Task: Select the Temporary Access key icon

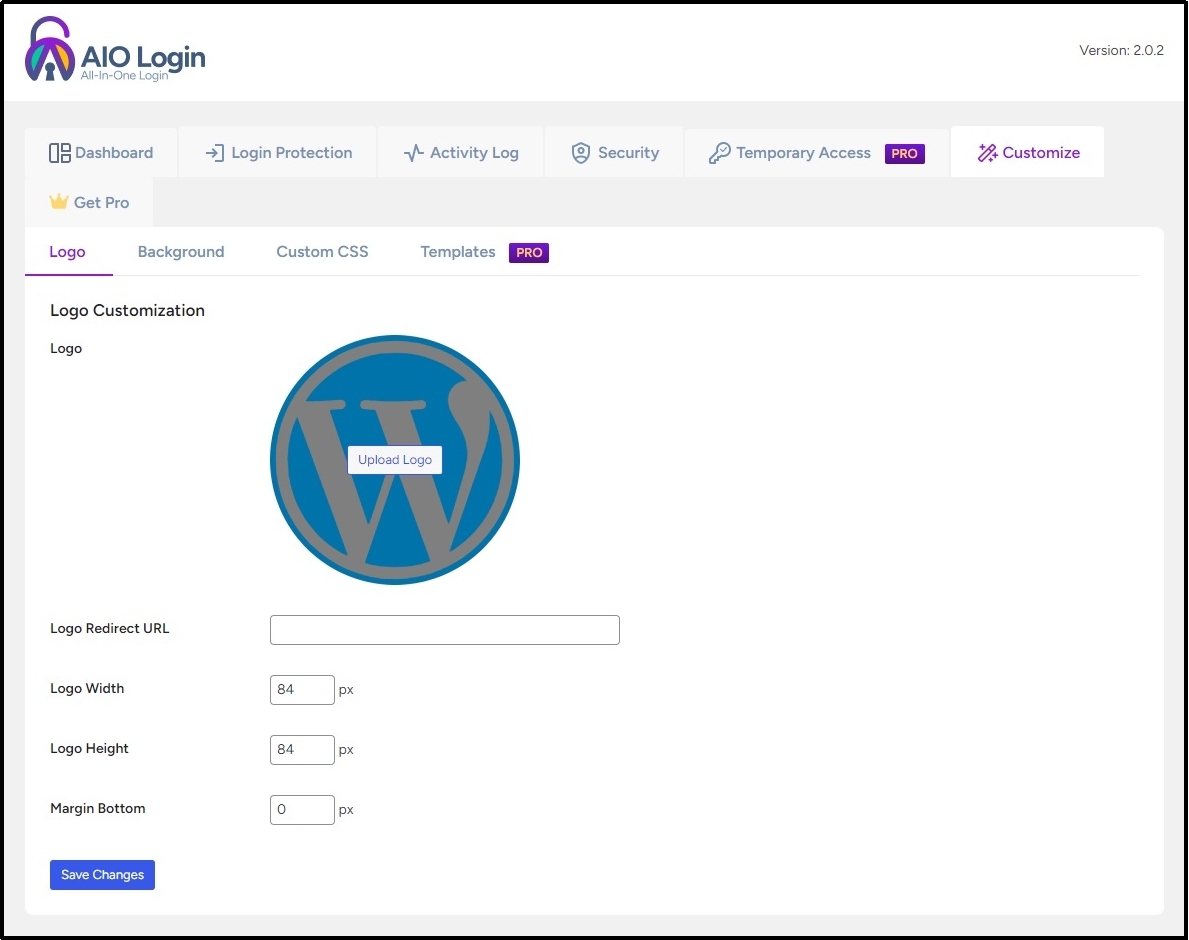Action: click(720, 153)
